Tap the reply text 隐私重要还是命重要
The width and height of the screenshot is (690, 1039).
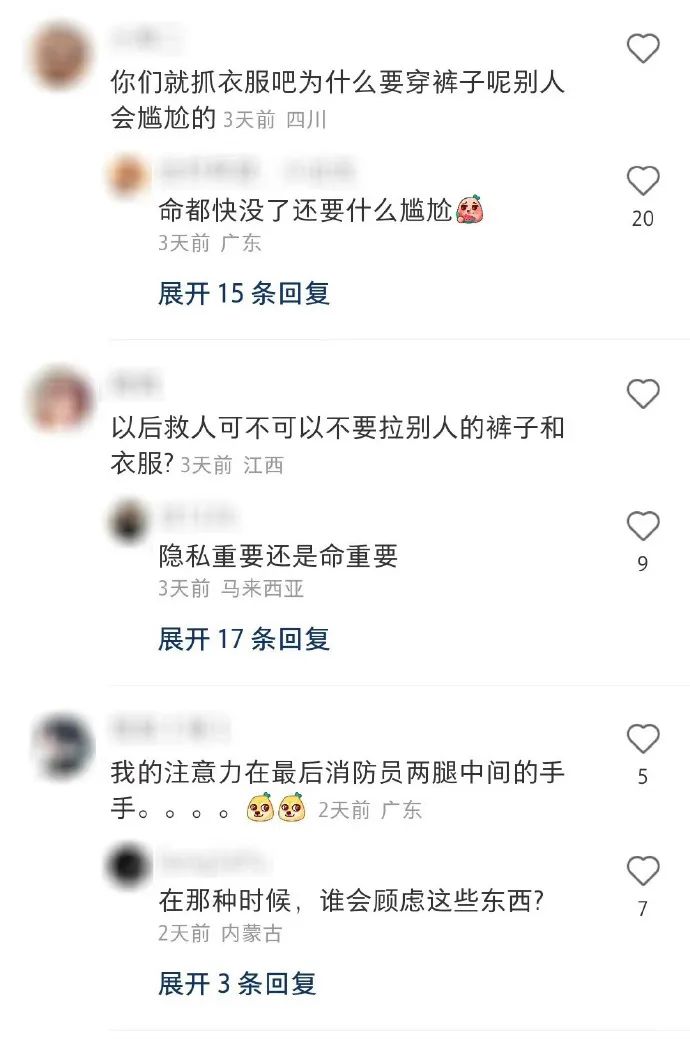tap(278, 556)
